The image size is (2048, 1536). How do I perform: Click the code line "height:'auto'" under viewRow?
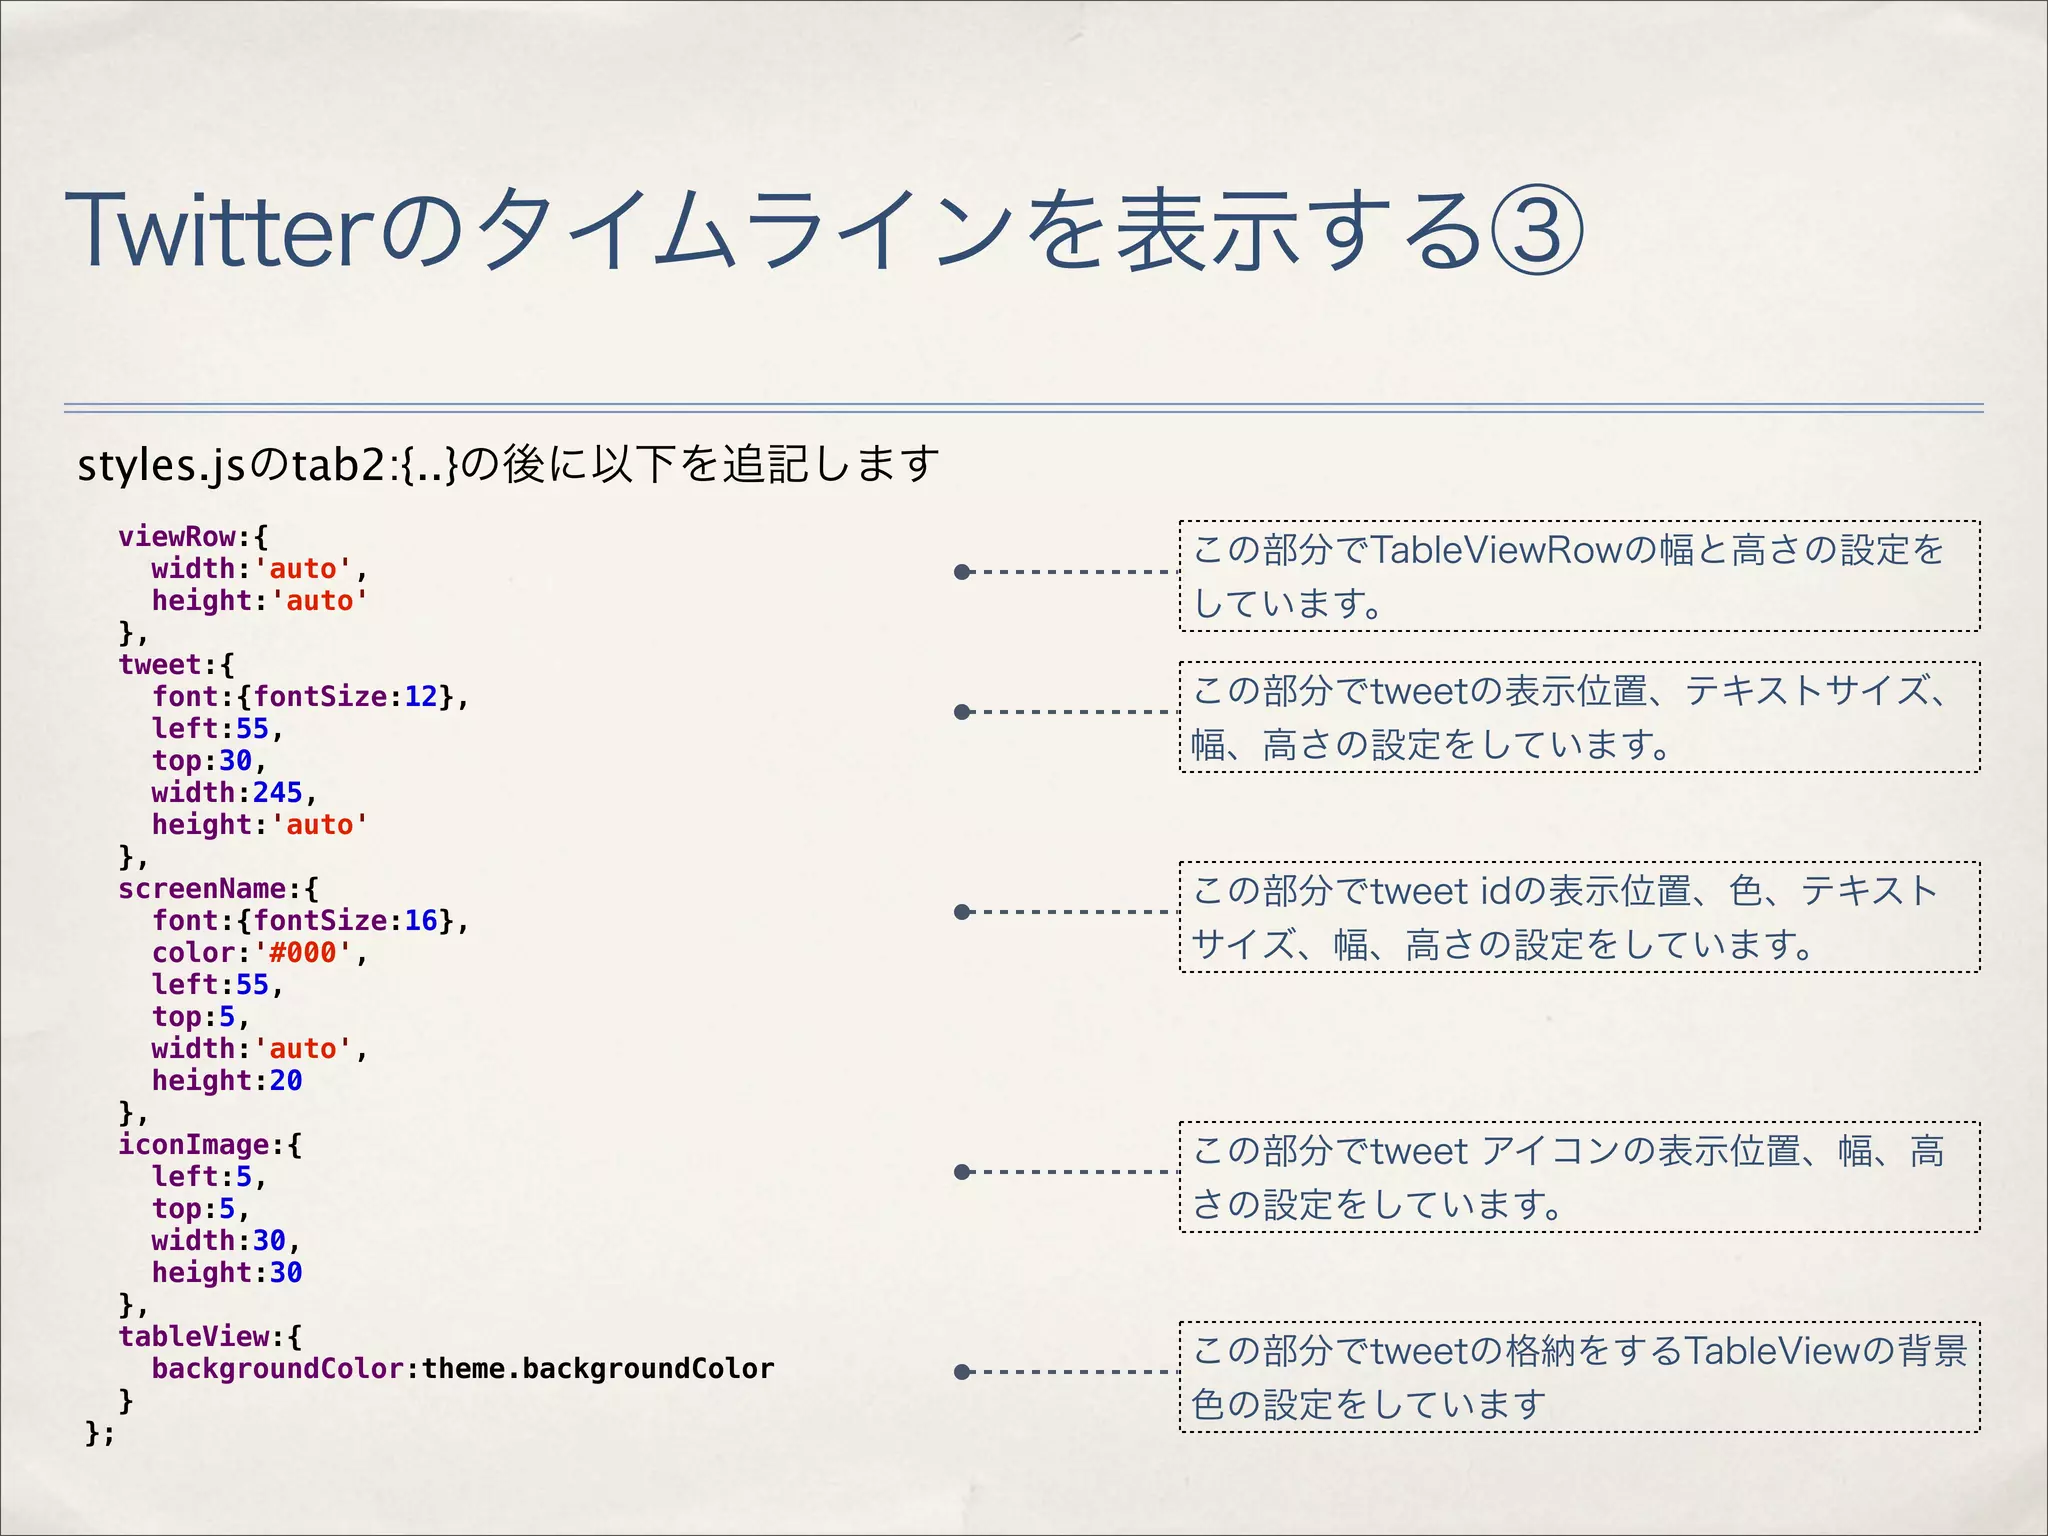[x=260, y=601]
